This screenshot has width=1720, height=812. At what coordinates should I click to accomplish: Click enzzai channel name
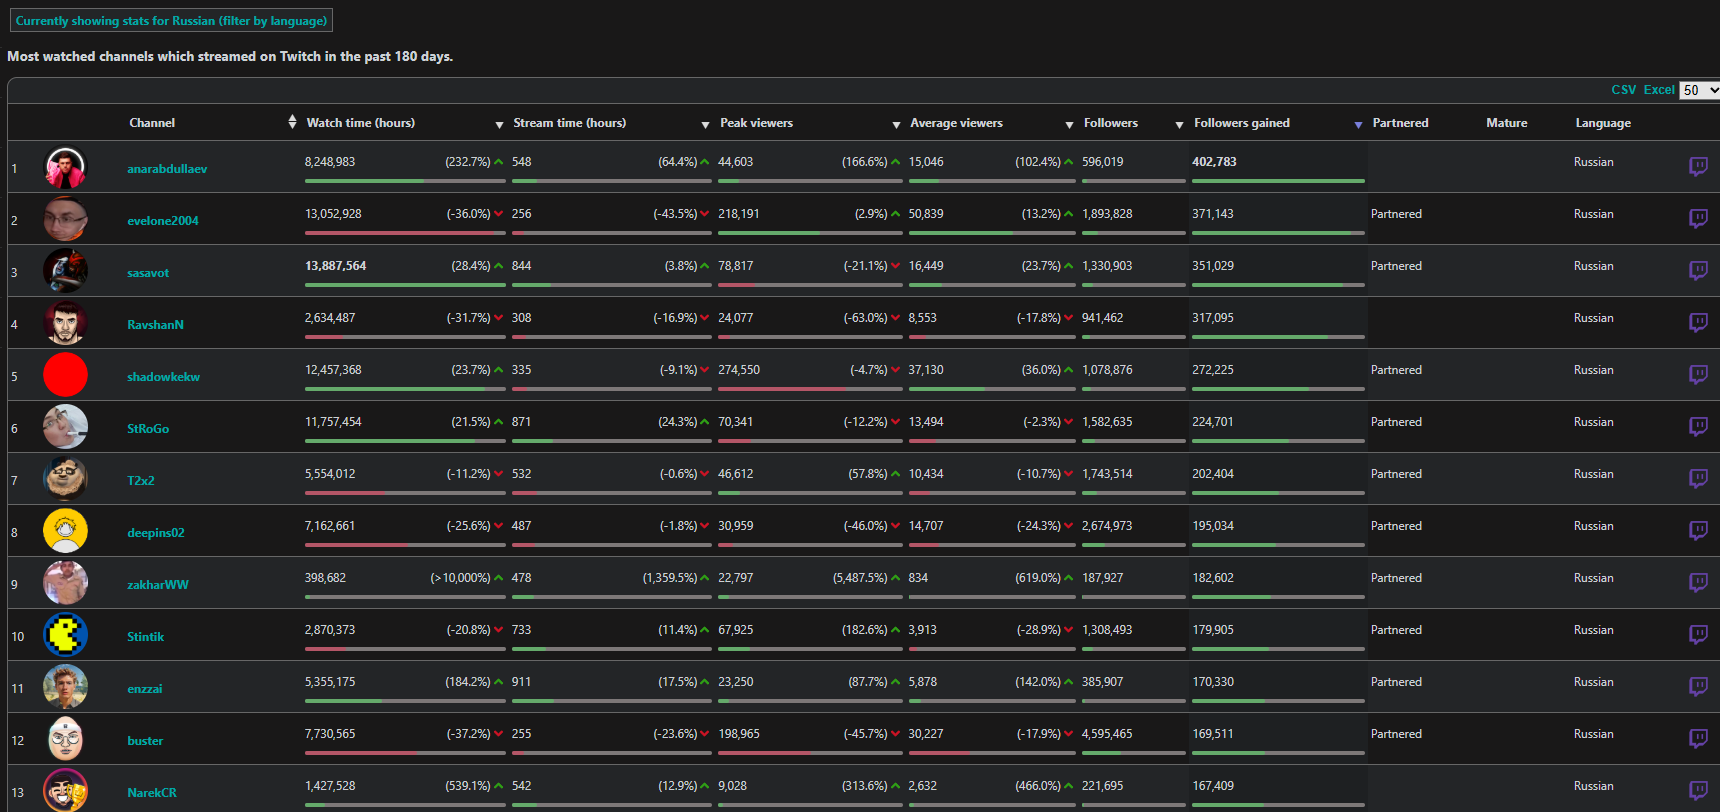click(x=144, y=689)
